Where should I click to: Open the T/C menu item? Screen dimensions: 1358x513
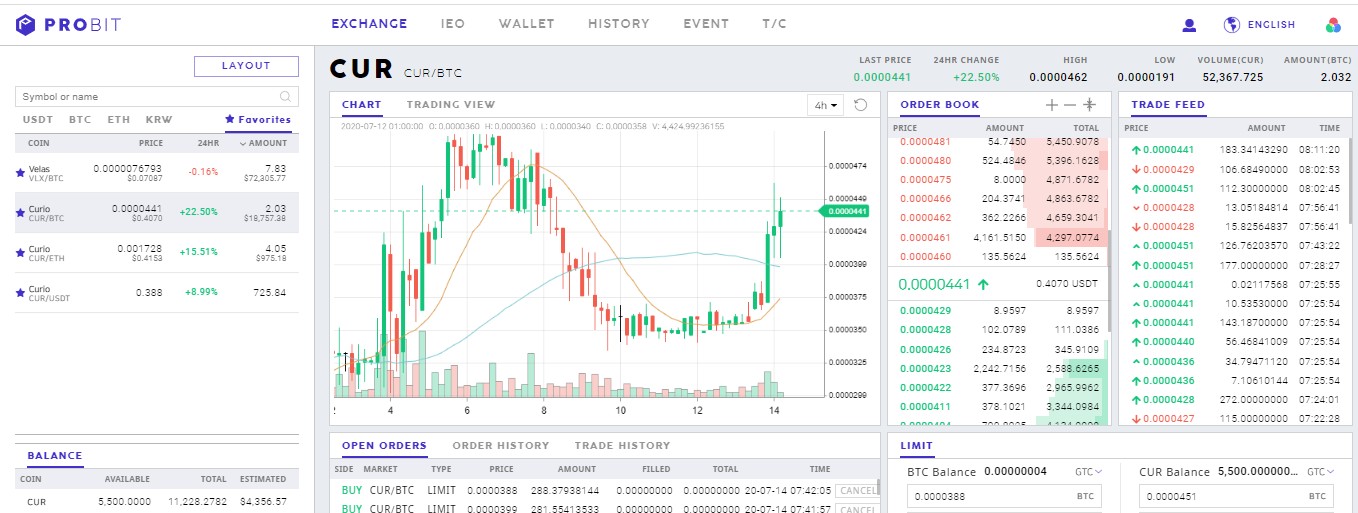tap(775, 24)
